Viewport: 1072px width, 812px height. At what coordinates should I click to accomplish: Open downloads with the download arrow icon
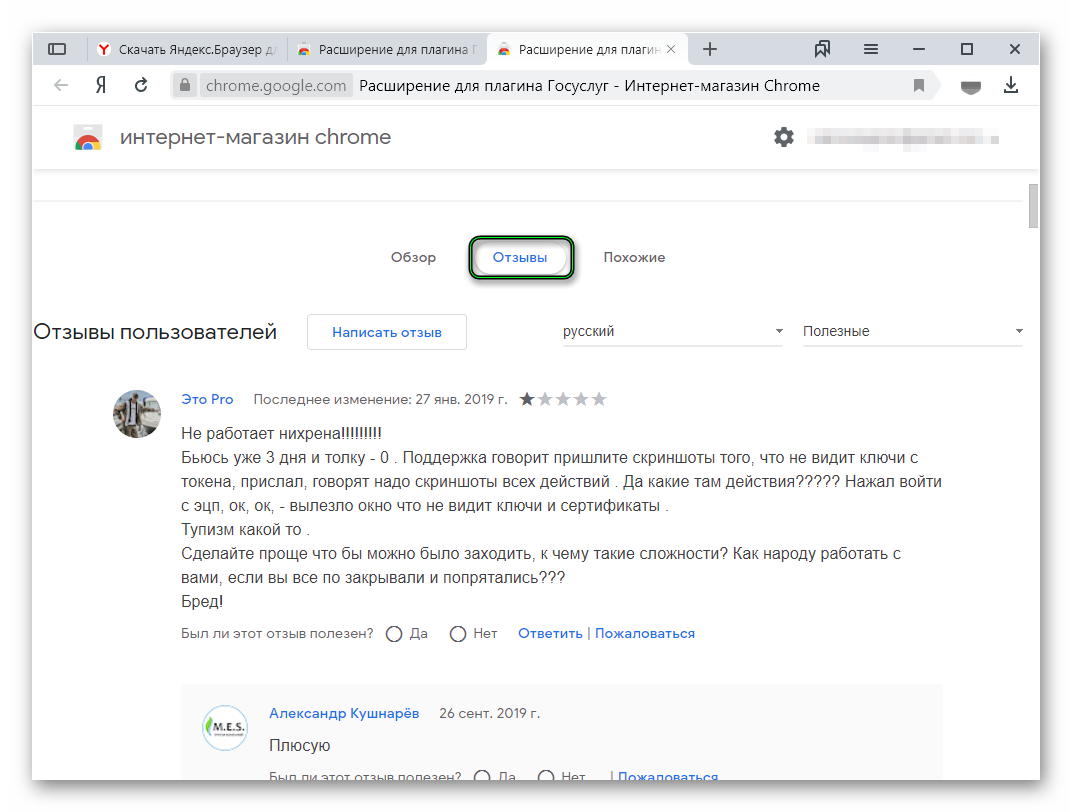point(1011,85)
